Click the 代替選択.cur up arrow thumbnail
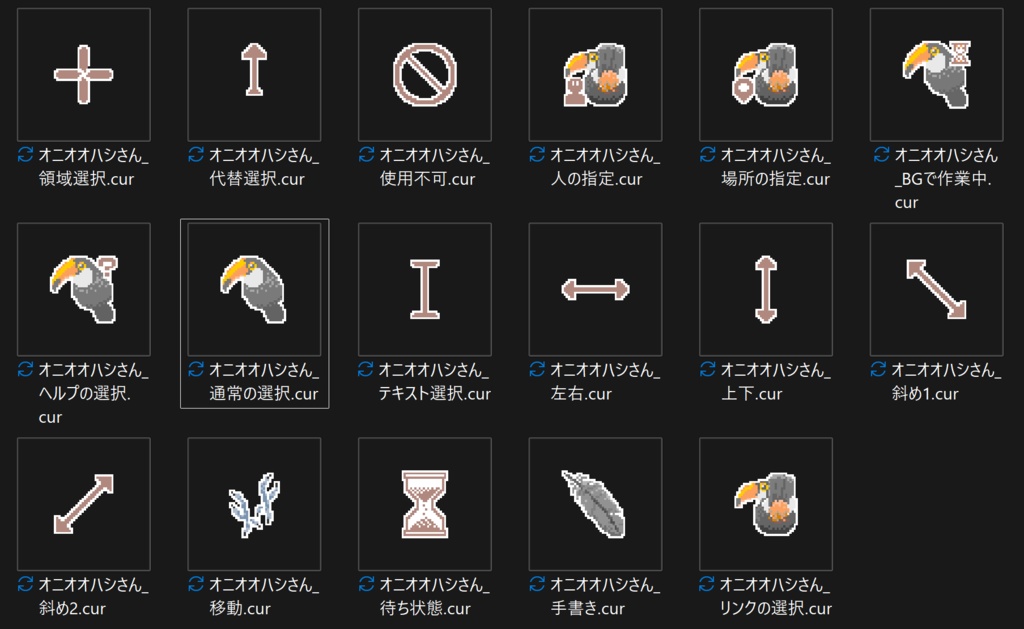 (x=254, y=74)
